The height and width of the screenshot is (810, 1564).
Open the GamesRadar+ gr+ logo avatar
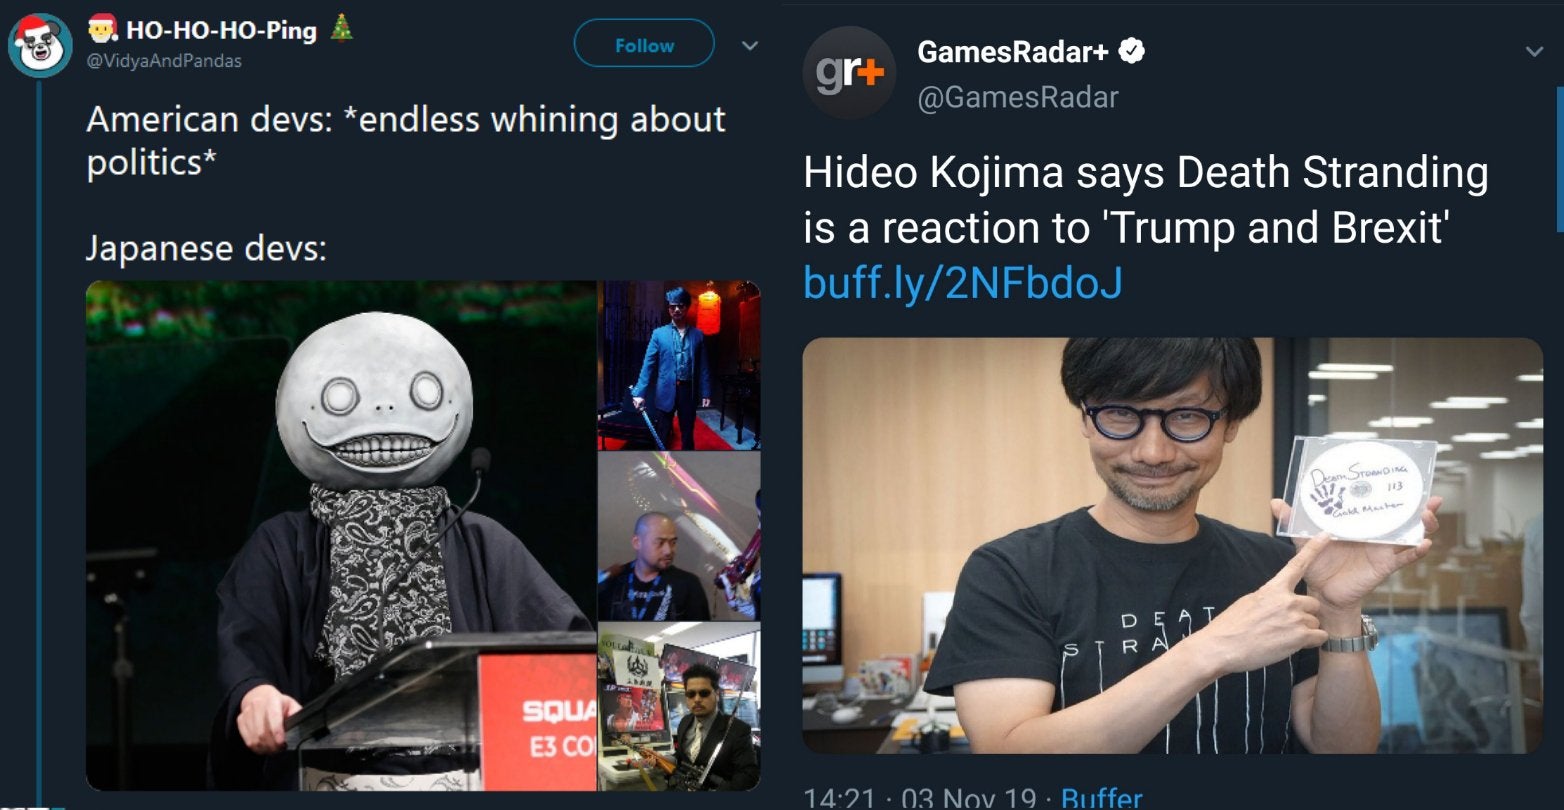click(x=849, y=73)
